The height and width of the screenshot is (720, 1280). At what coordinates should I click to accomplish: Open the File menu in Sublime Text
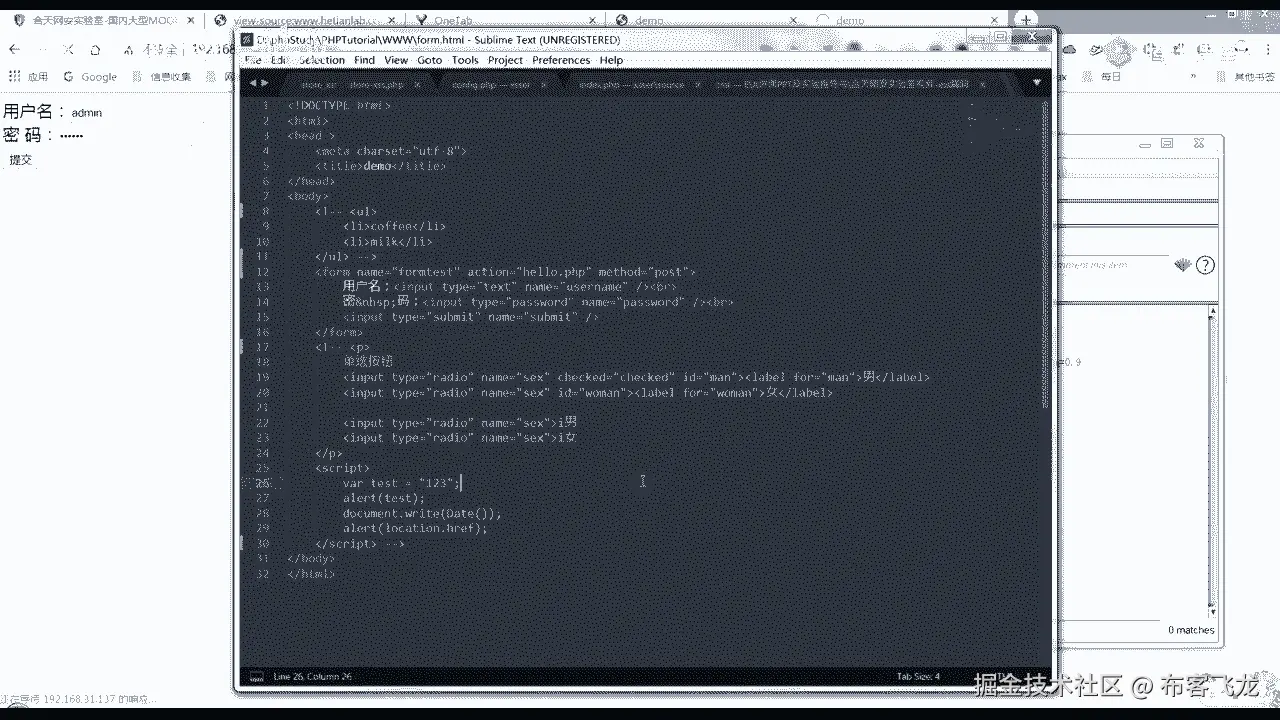pyautogui.click(x=253, y=60)
